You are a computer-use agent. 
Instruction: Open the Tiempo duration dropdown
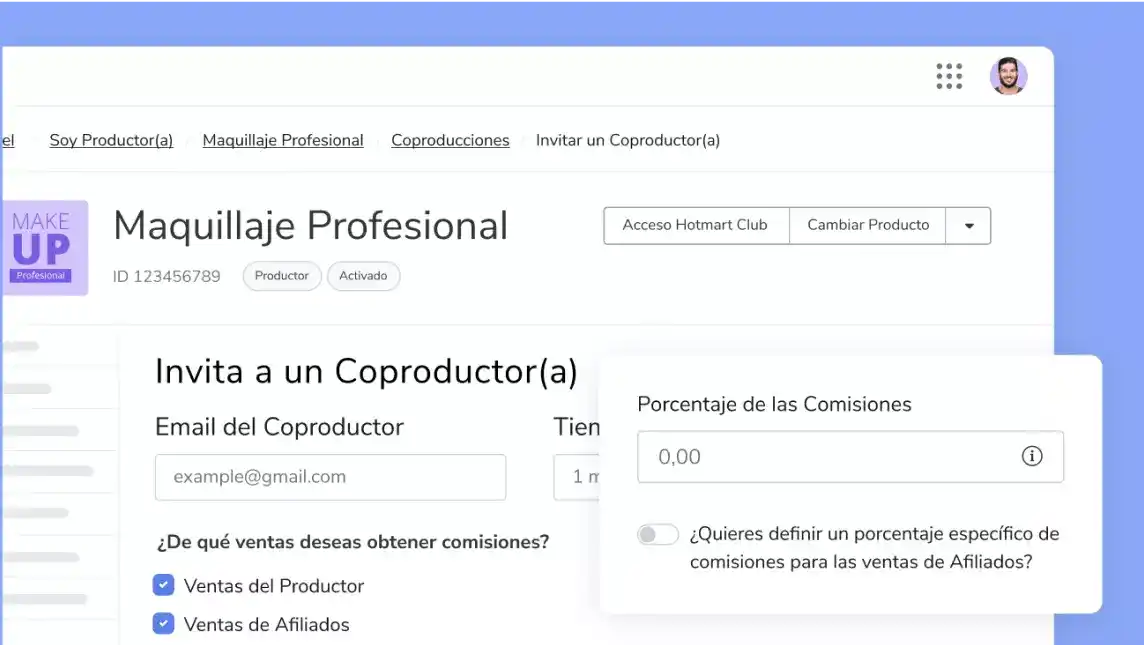pyautogui.click(x=585, y=477)
